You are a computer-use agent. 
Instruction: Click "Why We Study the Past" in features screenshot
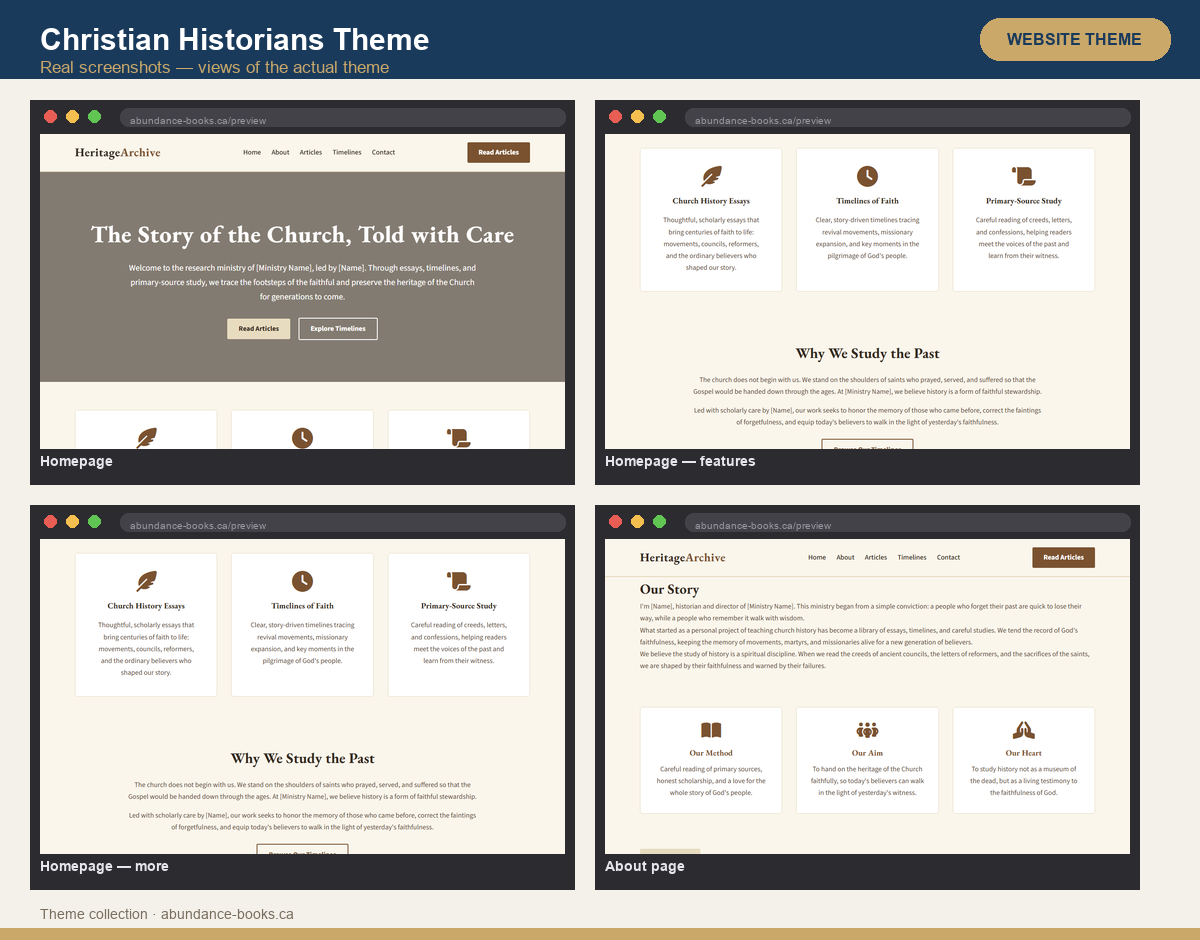[867, 353]
